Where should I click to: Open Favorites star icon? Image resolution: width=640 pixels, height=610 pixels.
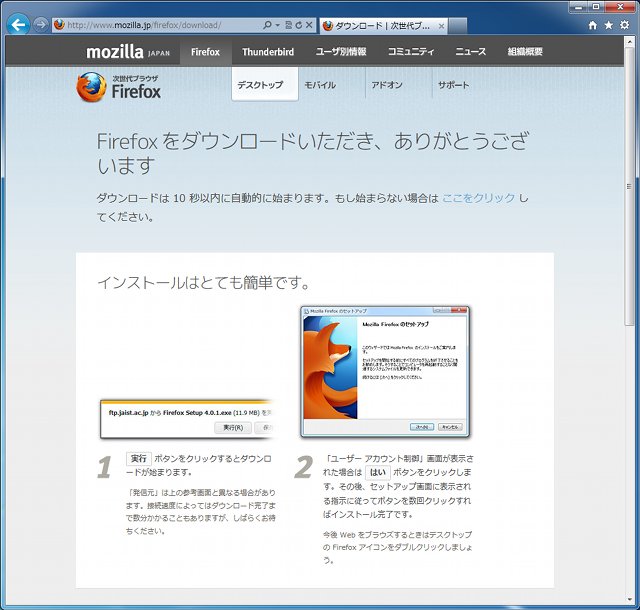tap(609, 25)
